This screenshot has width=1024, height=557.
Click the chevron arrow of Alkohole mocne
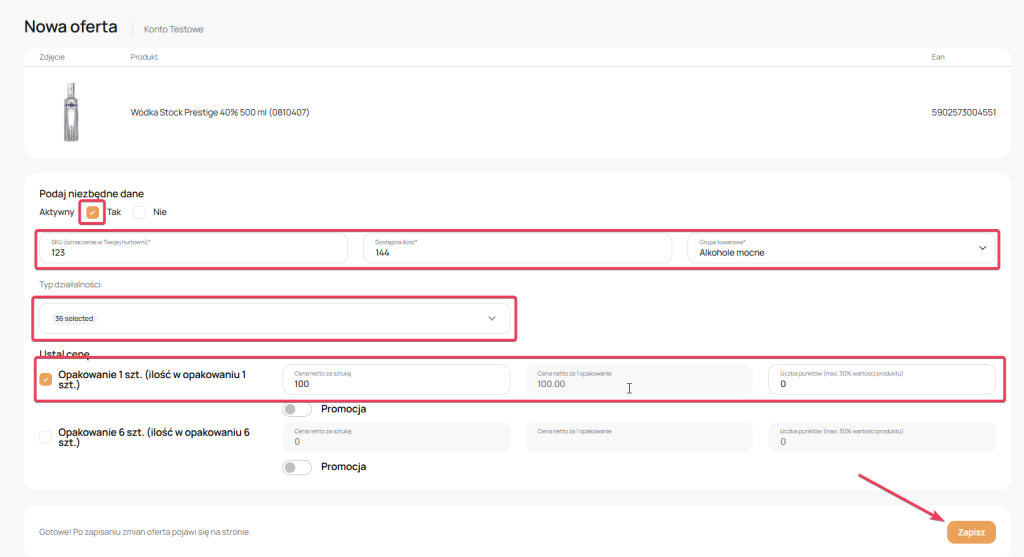pyautogui.click(x=982, y=249)
